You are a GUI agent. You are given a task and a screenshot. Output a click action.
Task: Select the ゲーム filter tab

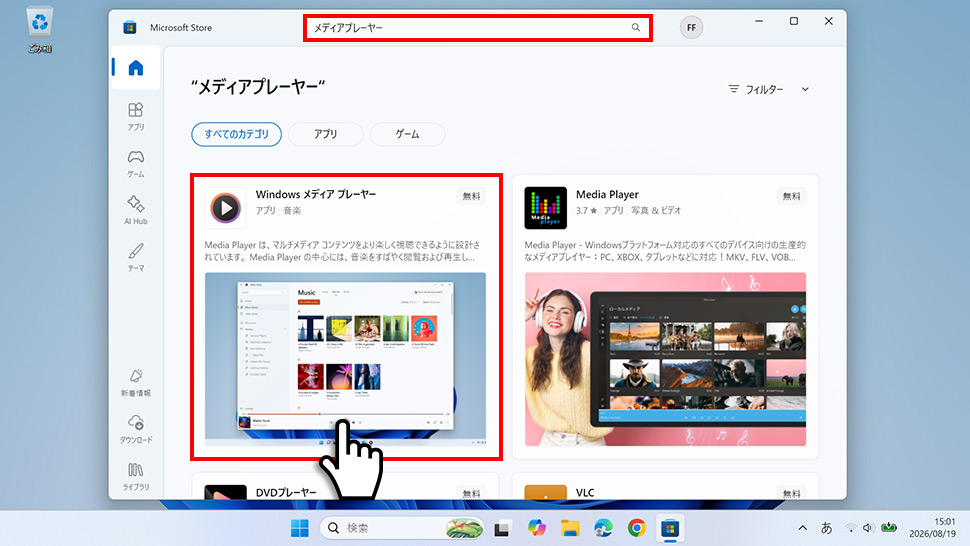point(407,134)
